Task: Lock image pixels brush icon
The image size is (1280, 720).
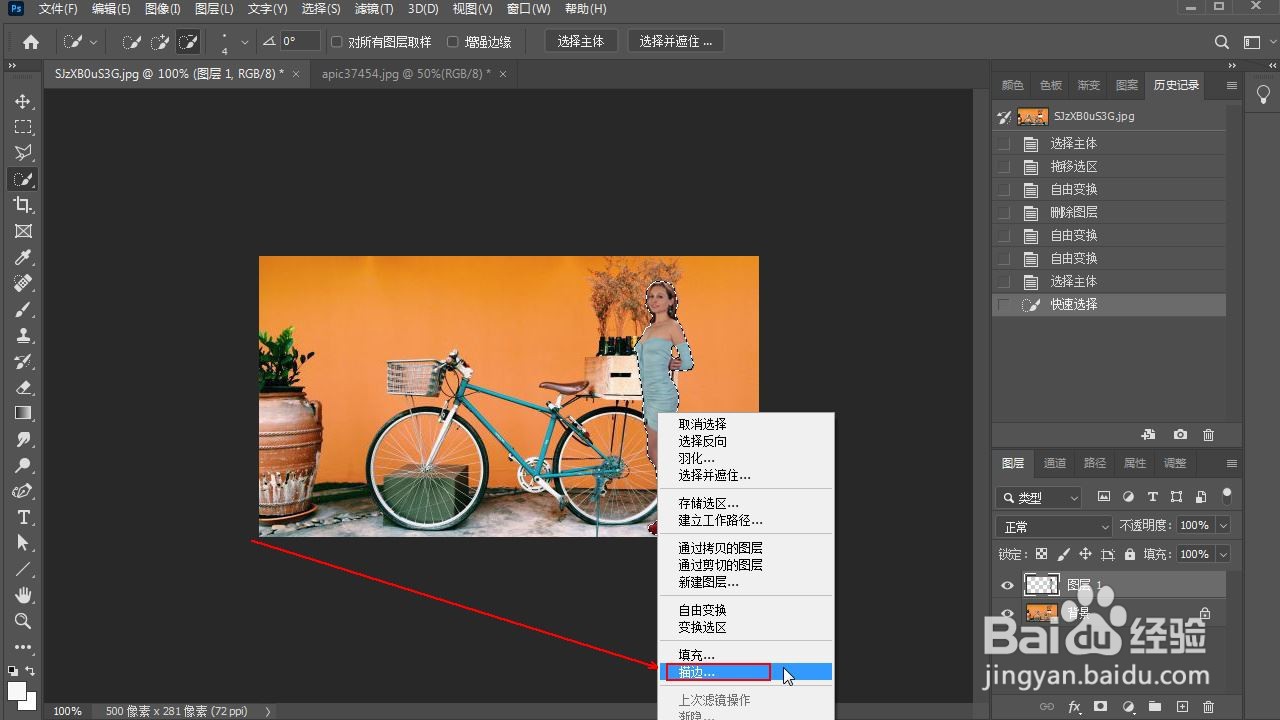Action: pos(1063,554)
